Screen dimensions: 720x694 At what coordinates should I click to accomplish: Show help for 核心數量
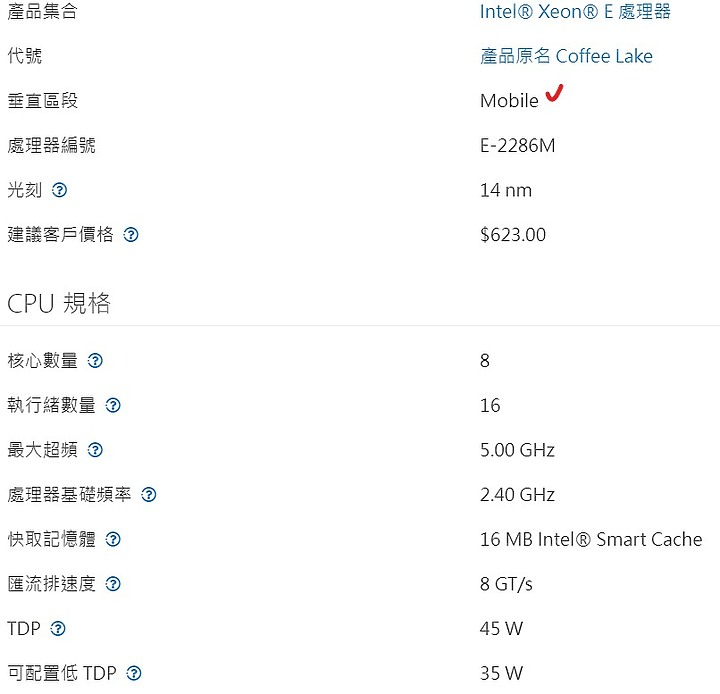click(95, 361)
